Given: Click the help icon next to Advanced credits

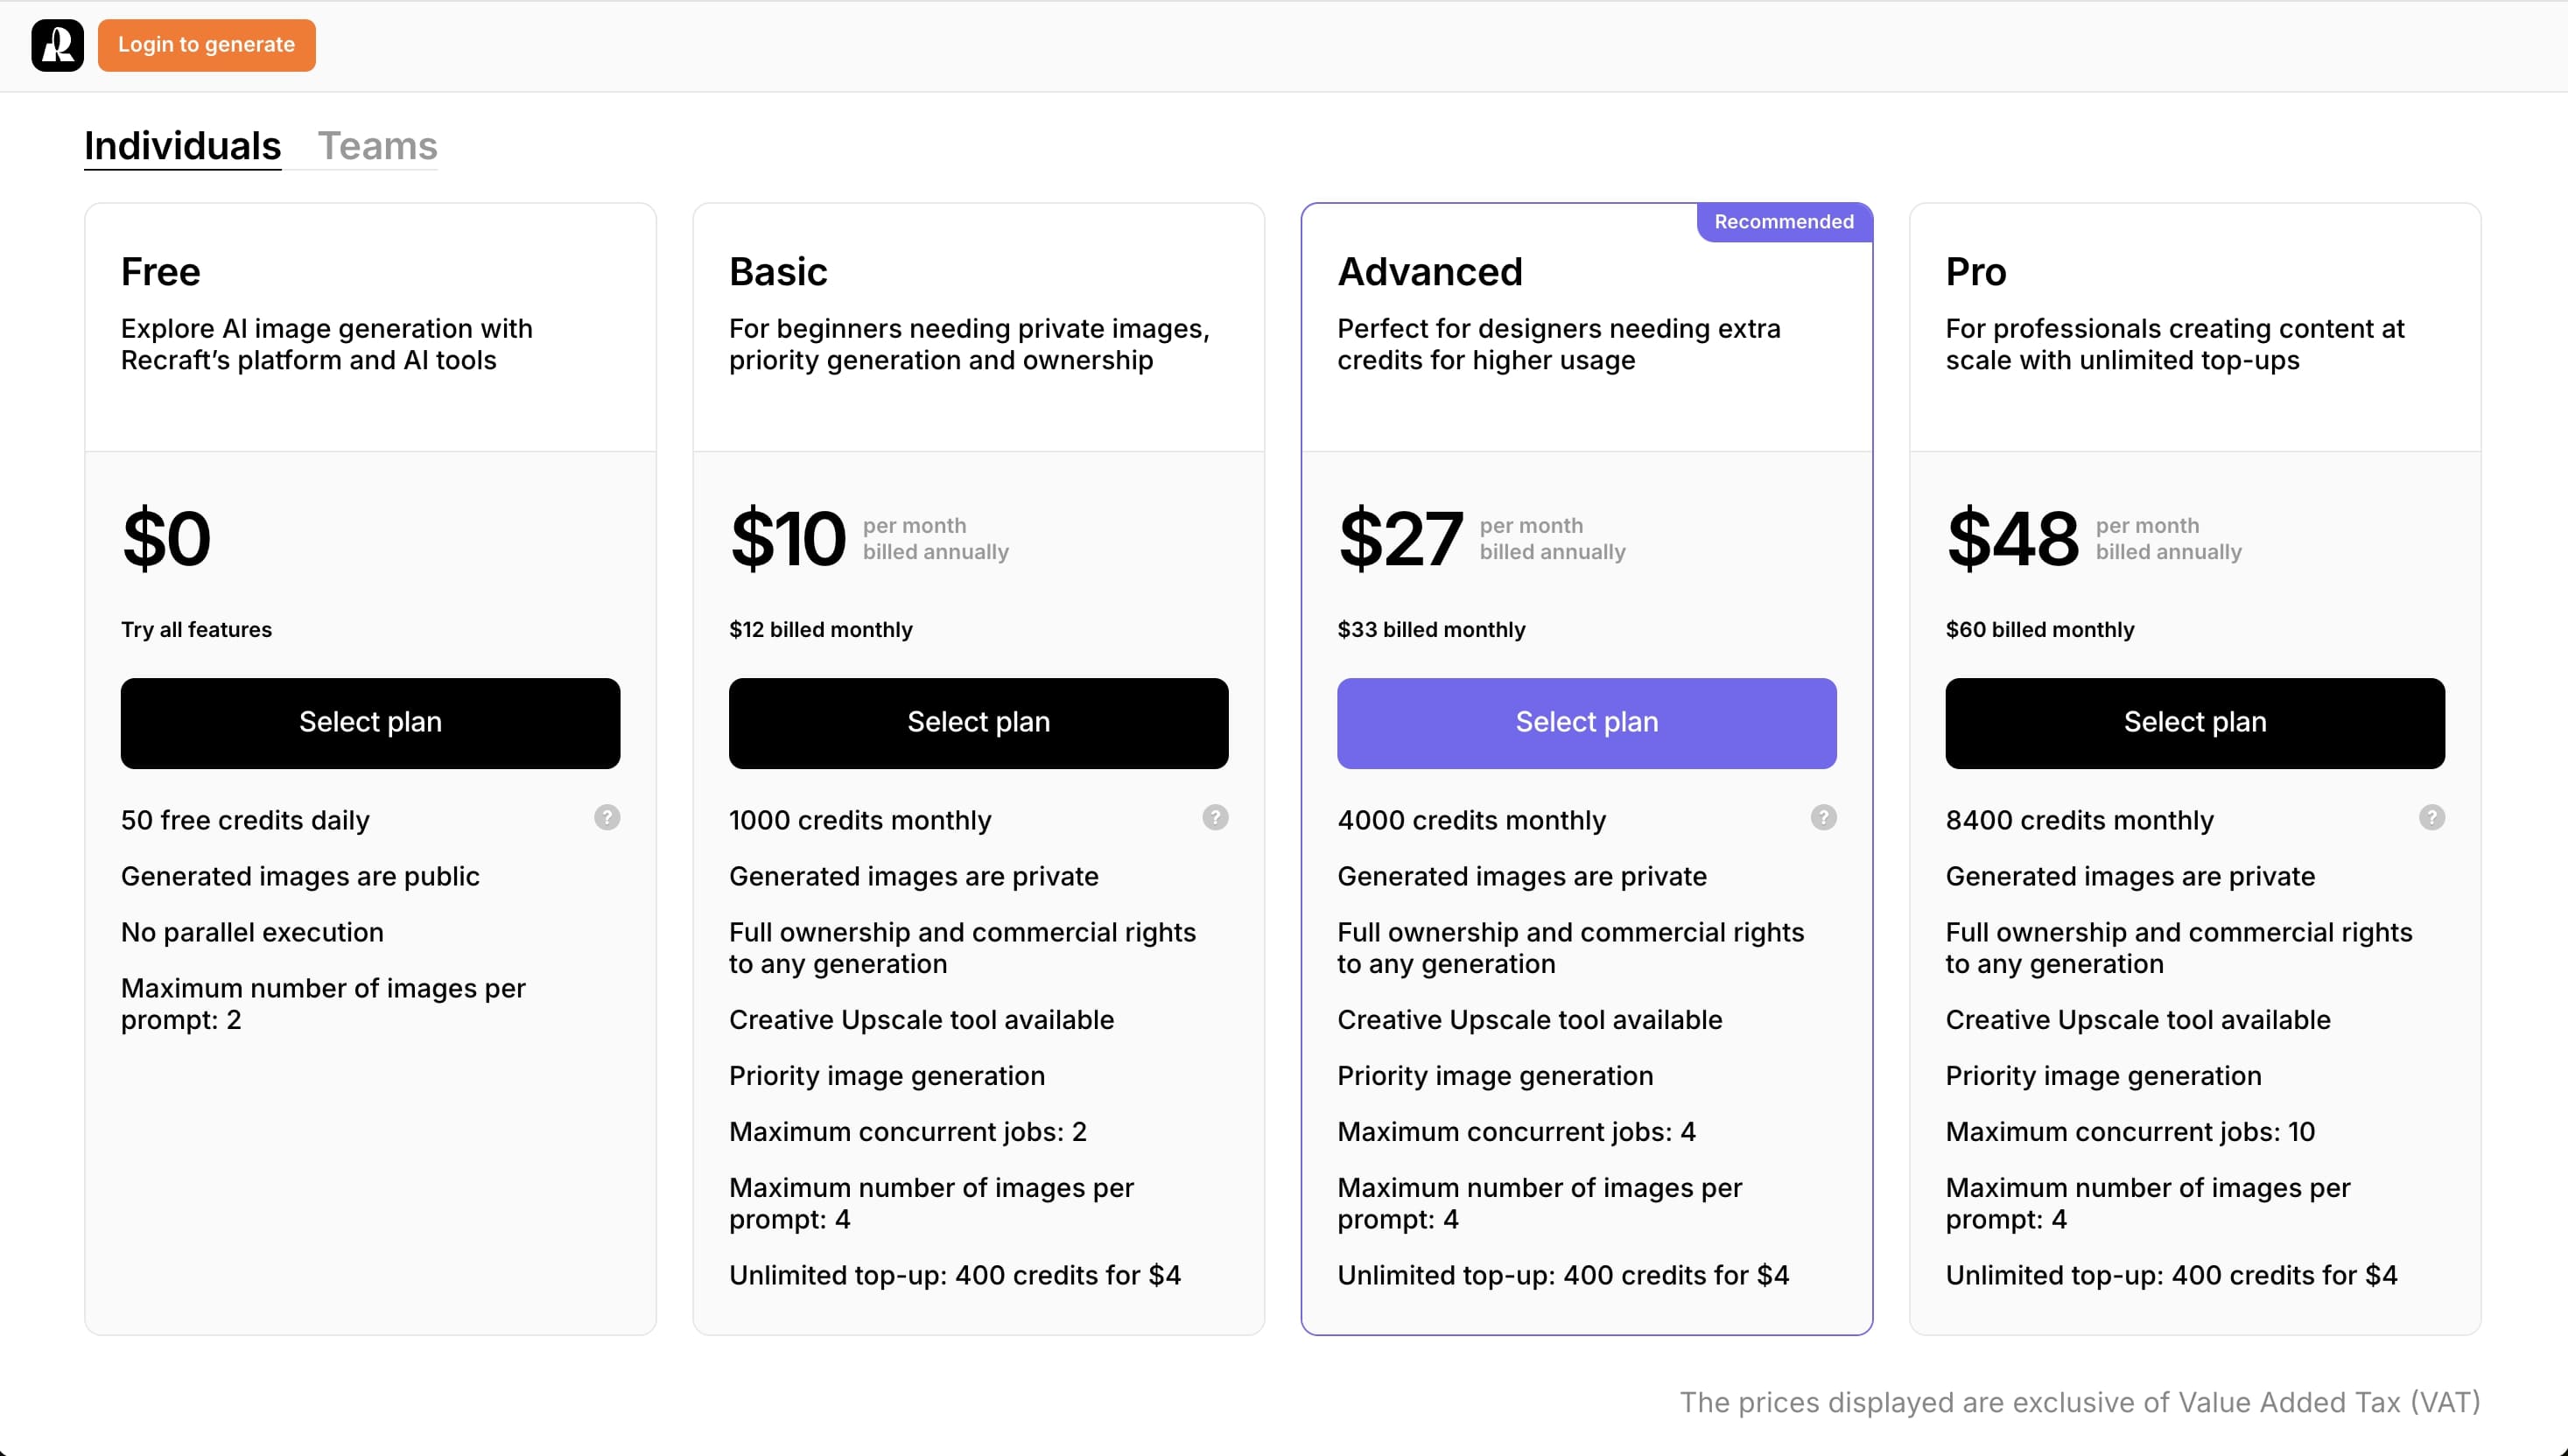Looking at the screenshot, I should click(x=1824, y=818).
